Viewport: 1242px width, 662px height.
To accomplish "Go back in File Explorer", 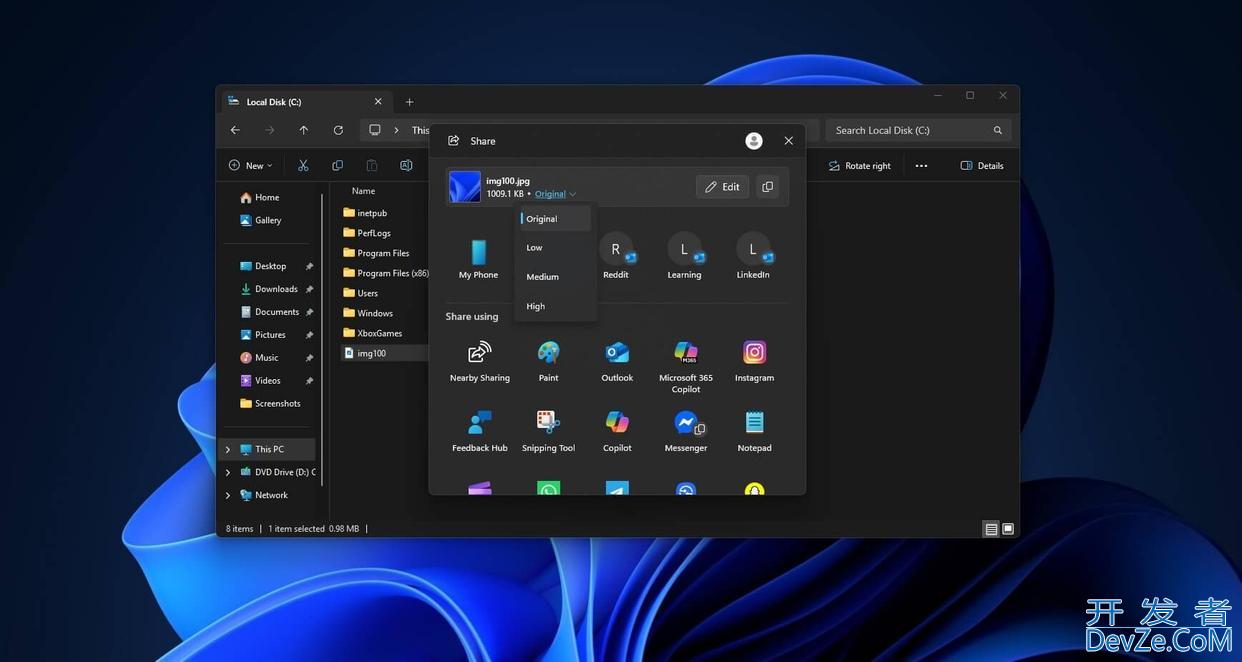I will point(235,130).
